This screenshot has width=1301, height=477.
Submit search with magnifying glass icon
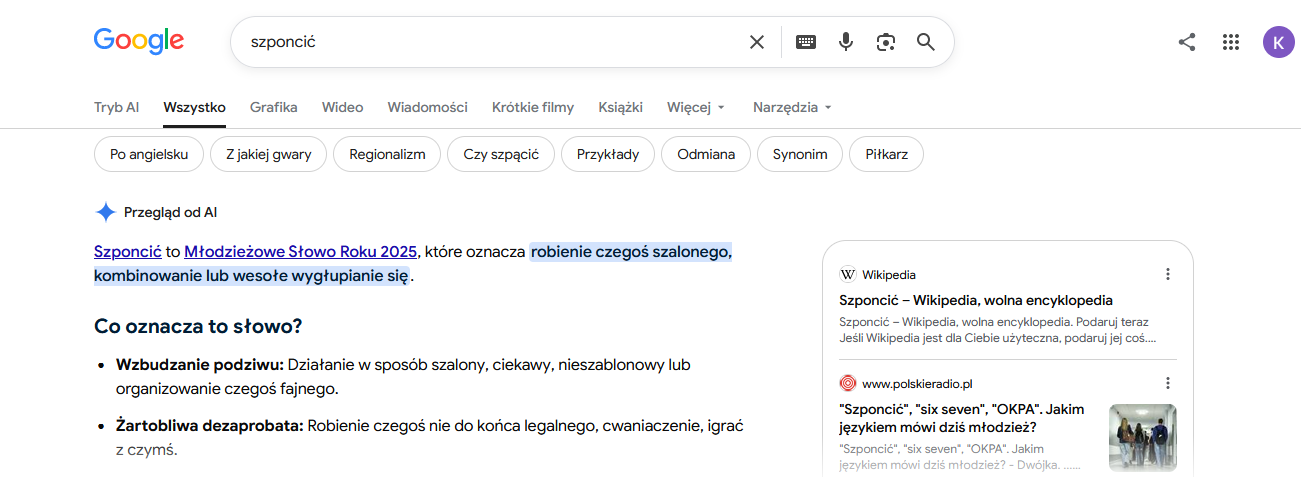coord(926,42)
